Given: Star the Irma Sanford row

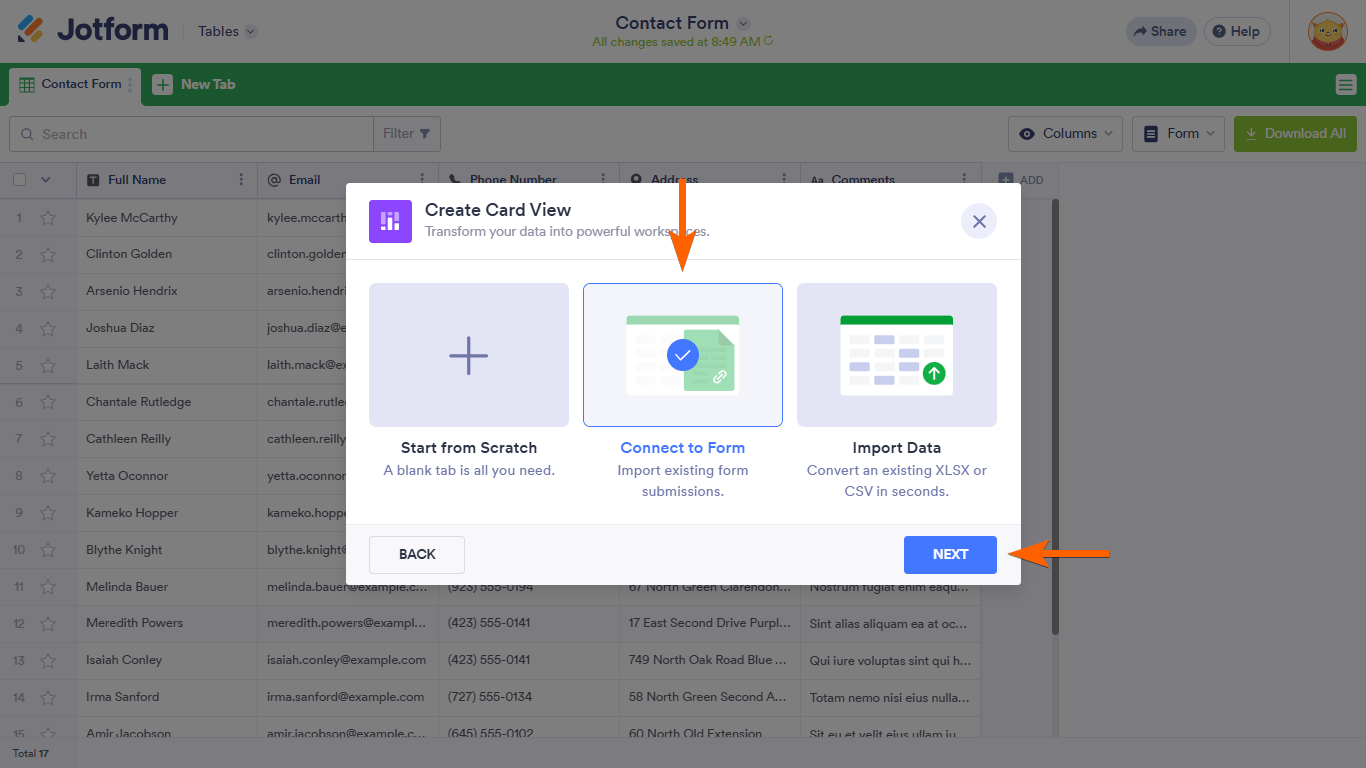Looking at the screenshot, I should 47,698.
